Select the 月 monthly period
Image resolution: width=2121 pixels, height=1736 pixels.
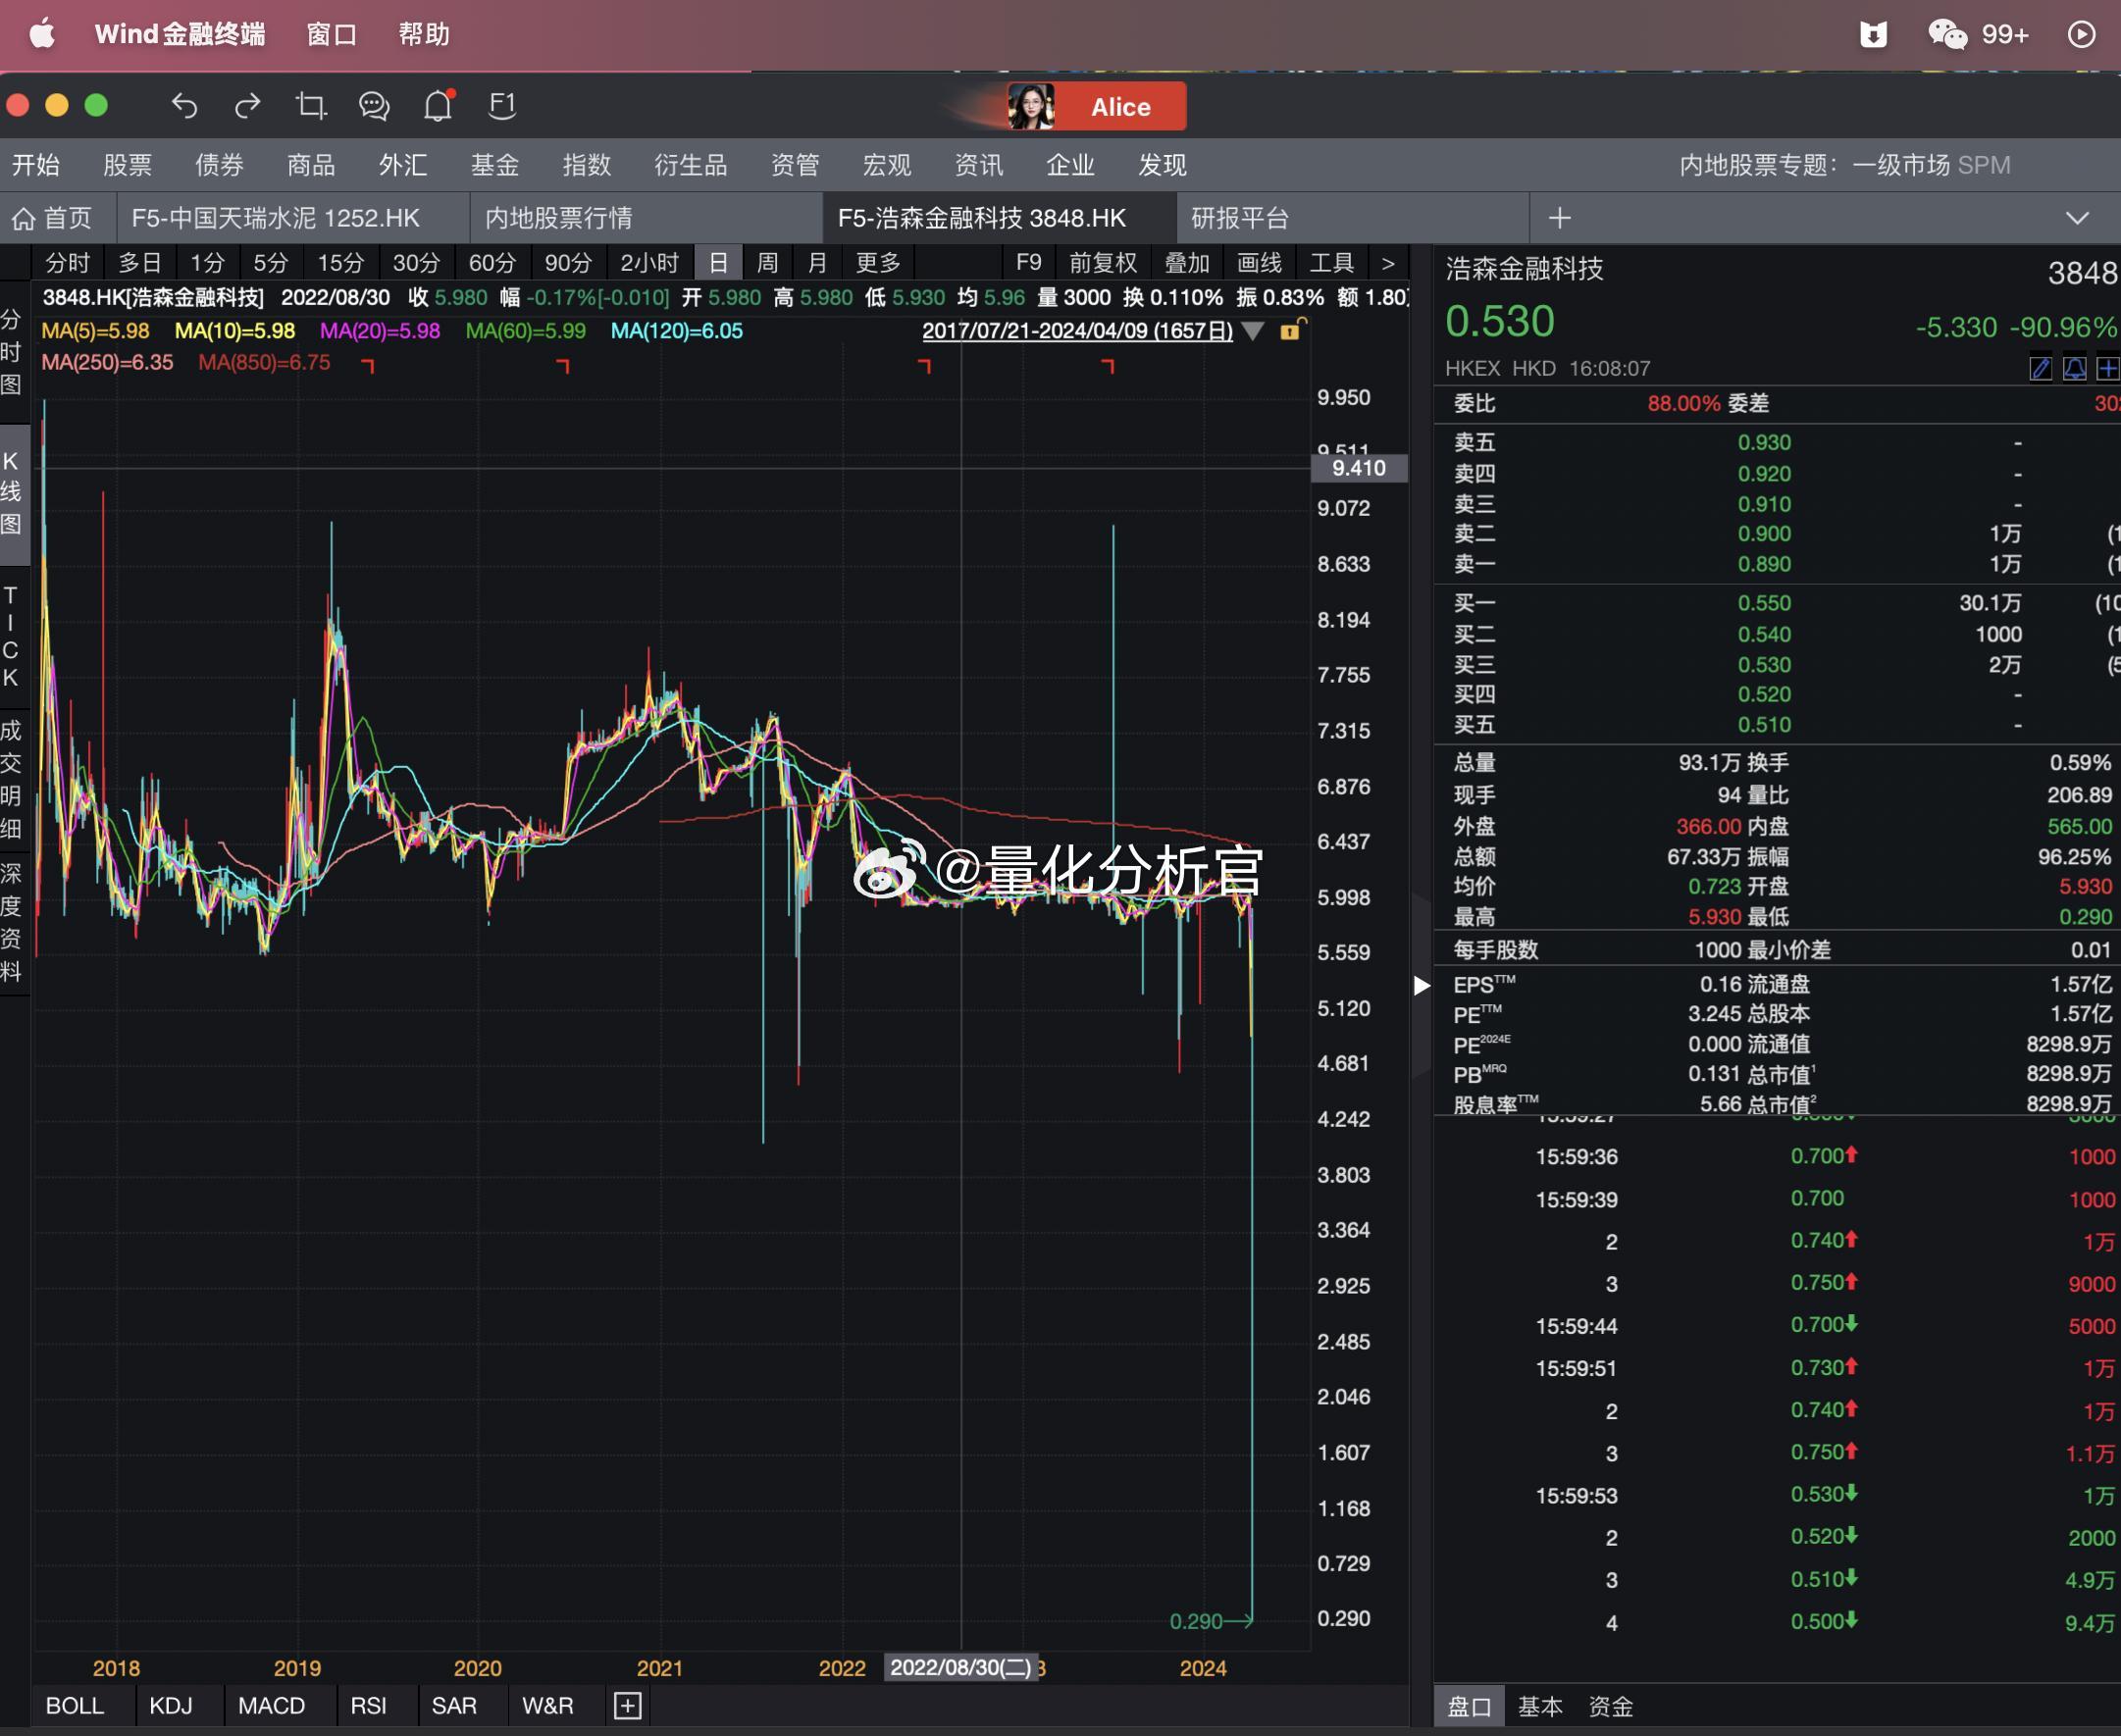click(x=817, y=263)
